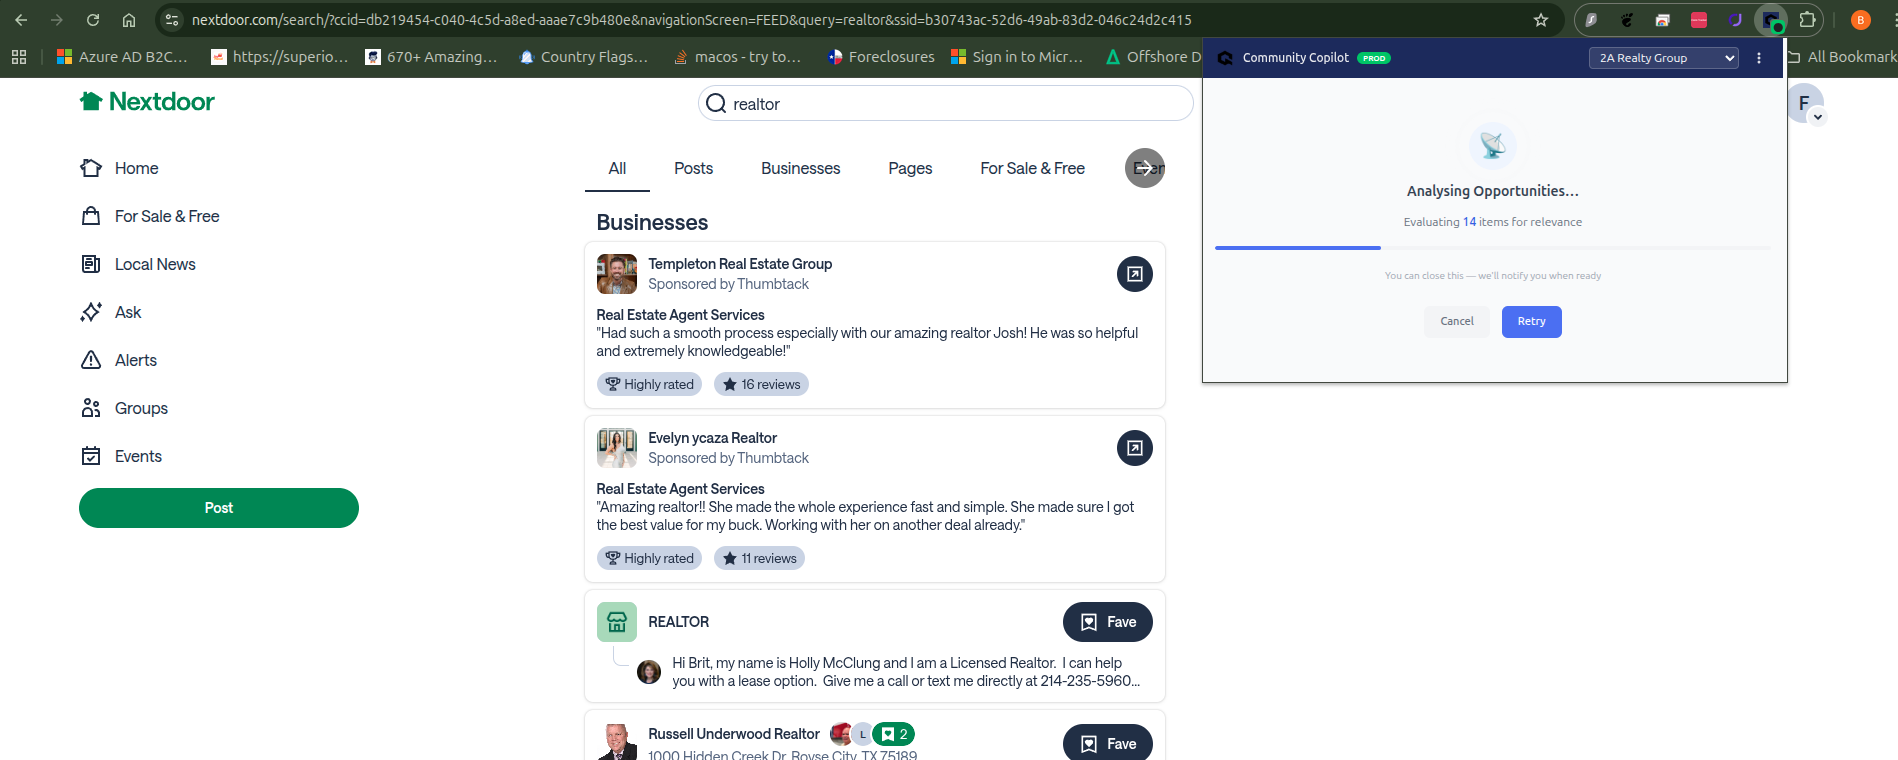Image resolution: width=1898 pixels, height=760 pixels.
Task: Reload the Nextdoor page
Action: (93, 20)
